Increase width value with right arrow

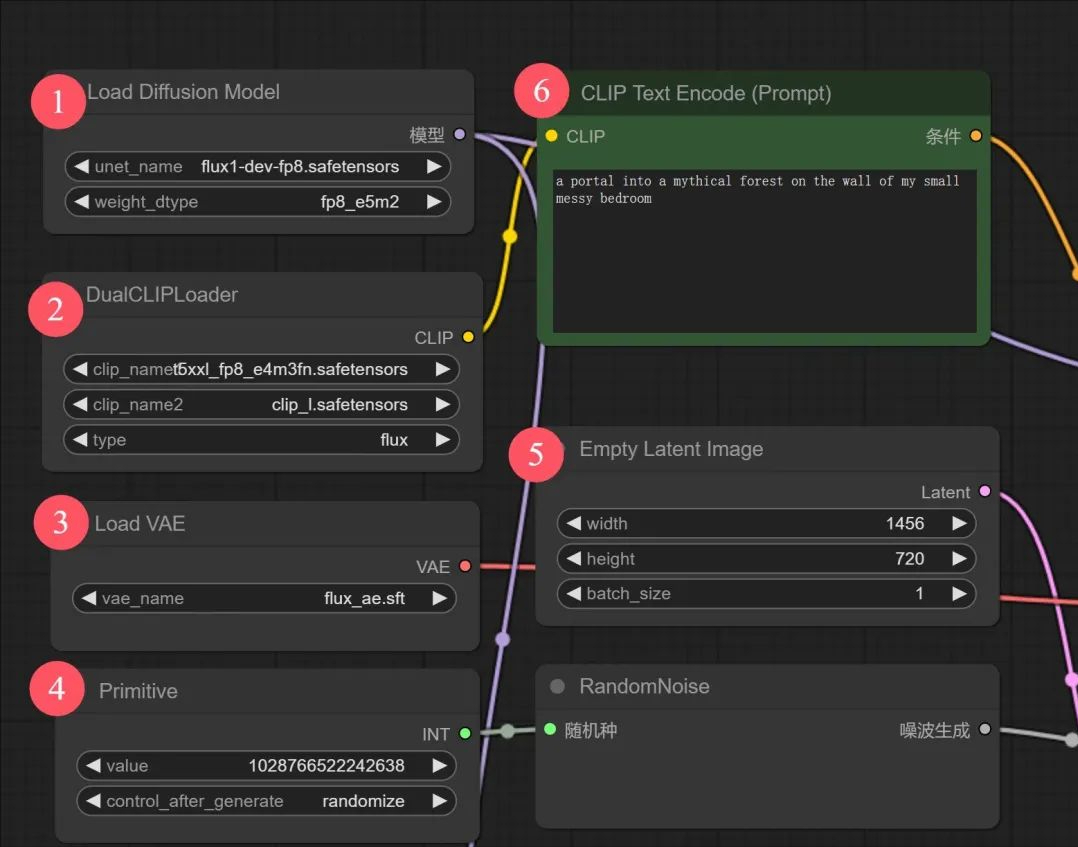(x=959, y=523)
